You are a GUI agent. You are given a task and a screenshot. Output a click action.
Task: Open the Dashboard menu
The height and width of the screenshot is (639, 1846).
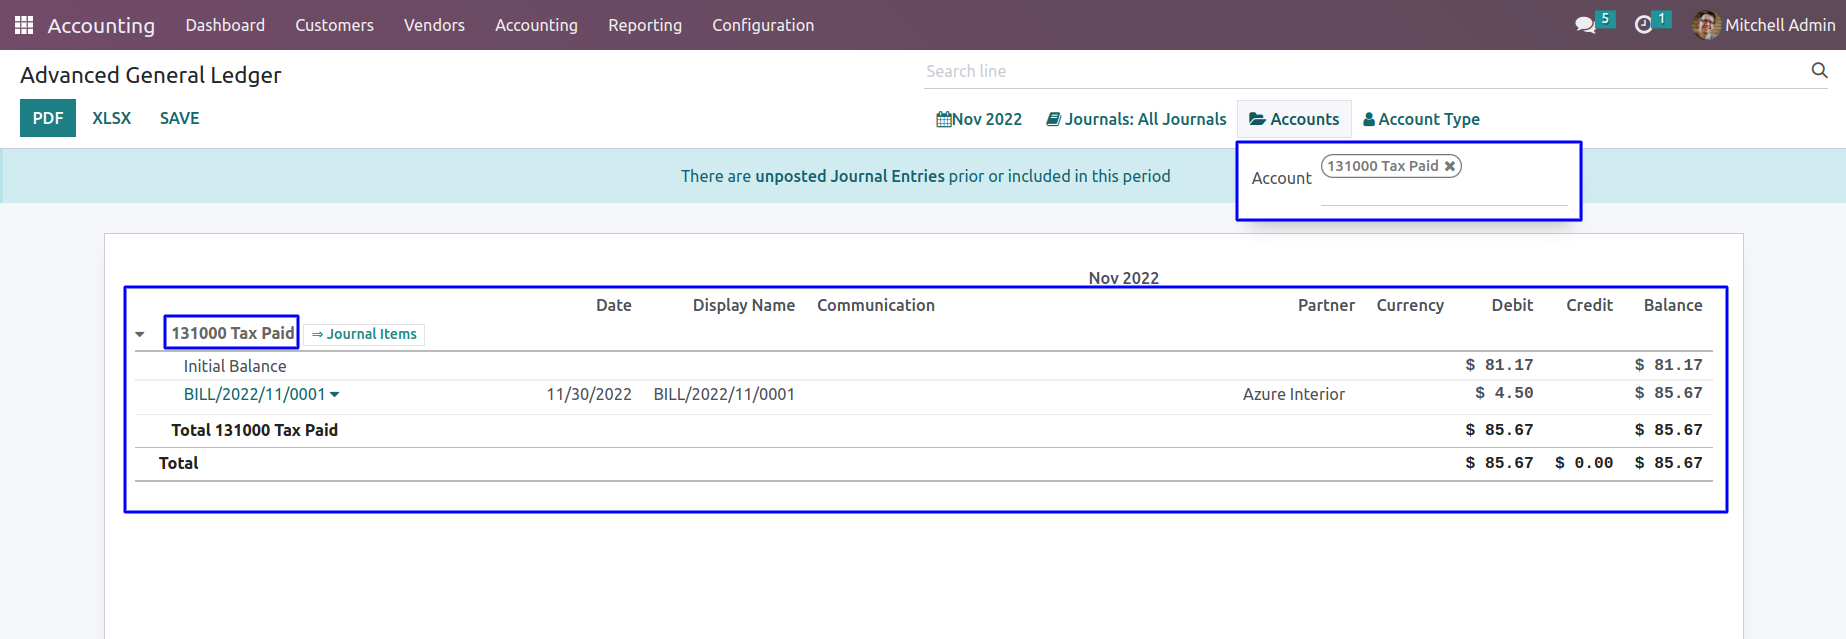pyautogui.click(x=225, y=25)
